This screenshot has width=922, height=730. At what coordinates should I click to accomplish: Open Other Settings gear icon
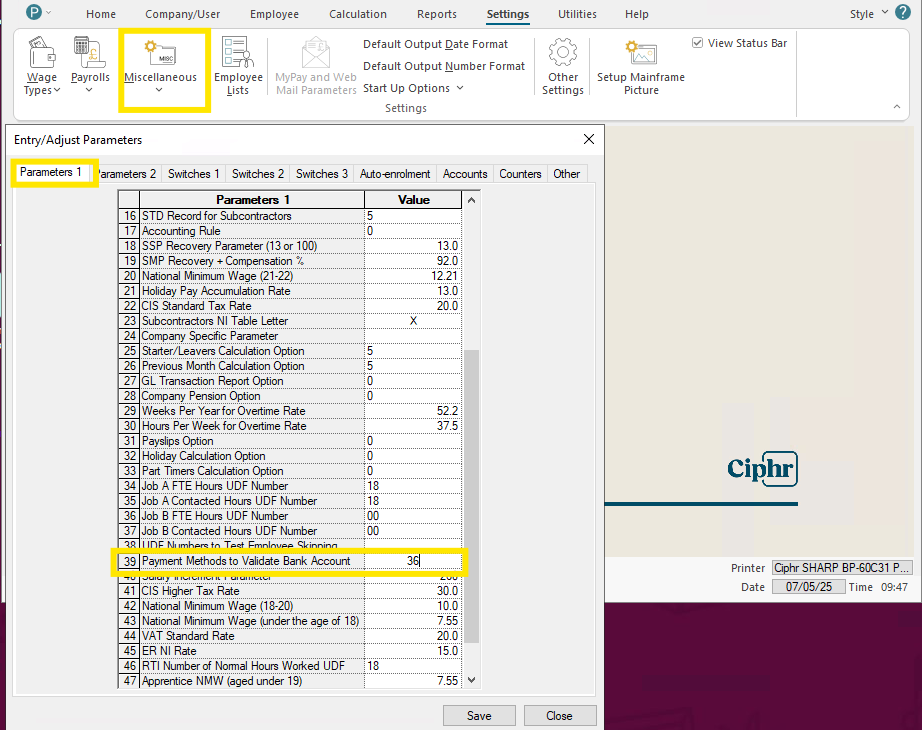563,53
